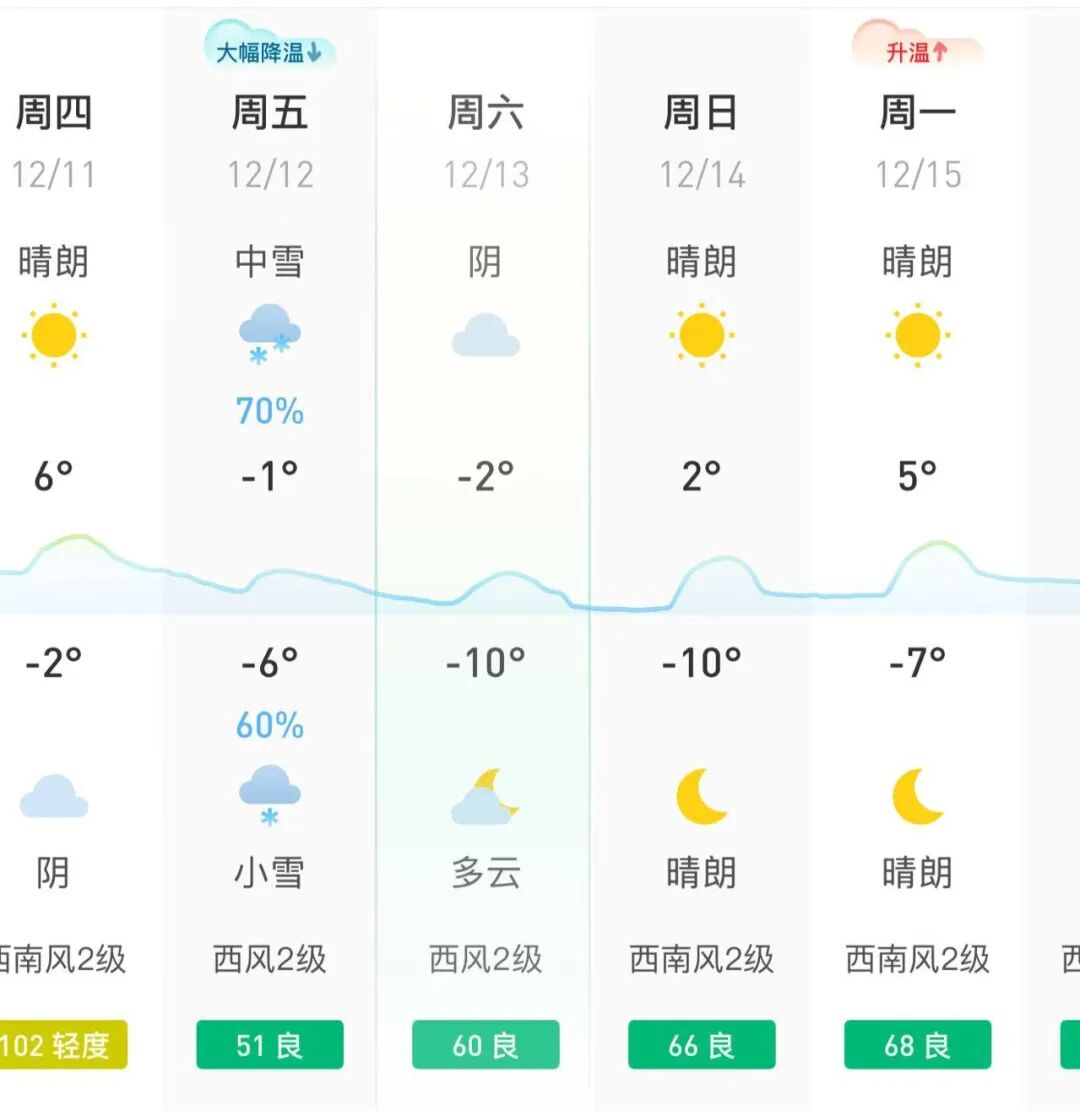Screen dimensions: 1080x1111
Task: Click Friday's daytime moderate snow icon
Action: 269,333
